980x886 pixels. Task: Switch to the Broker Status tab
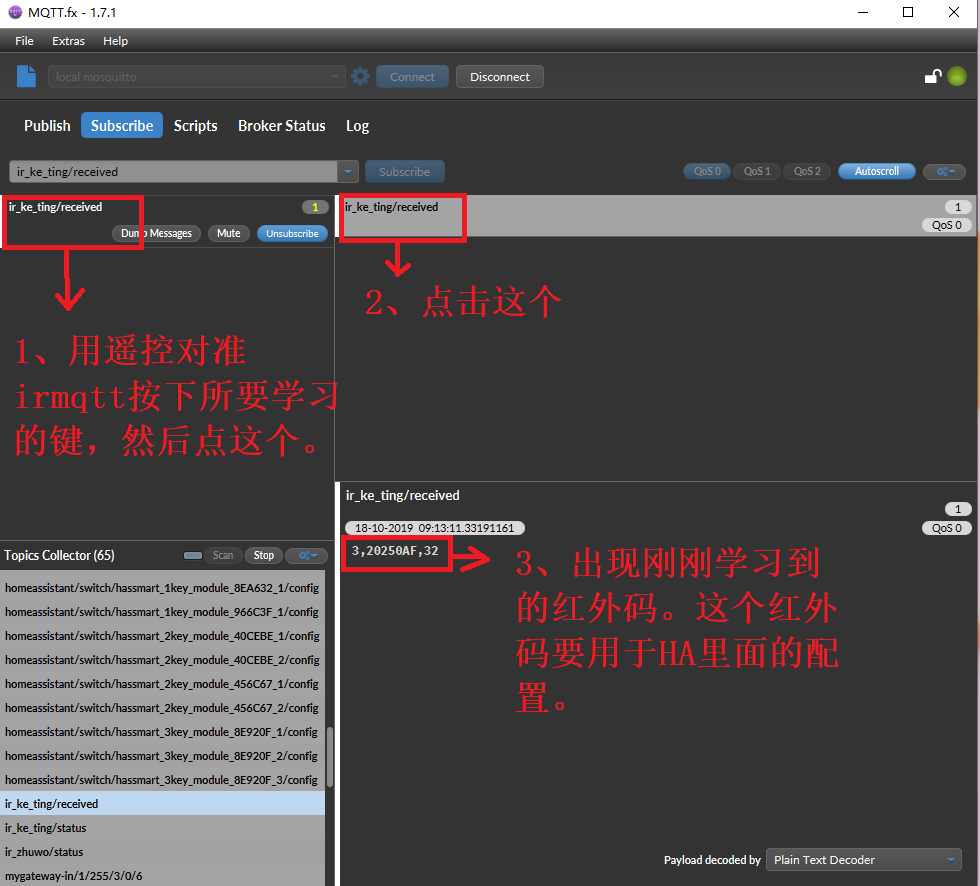[281, 126]
